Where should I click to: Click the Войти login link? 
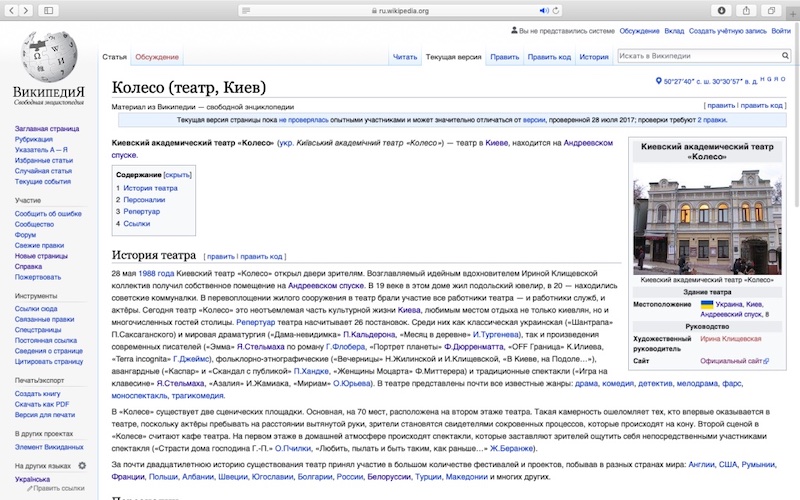tap(781, 31)
